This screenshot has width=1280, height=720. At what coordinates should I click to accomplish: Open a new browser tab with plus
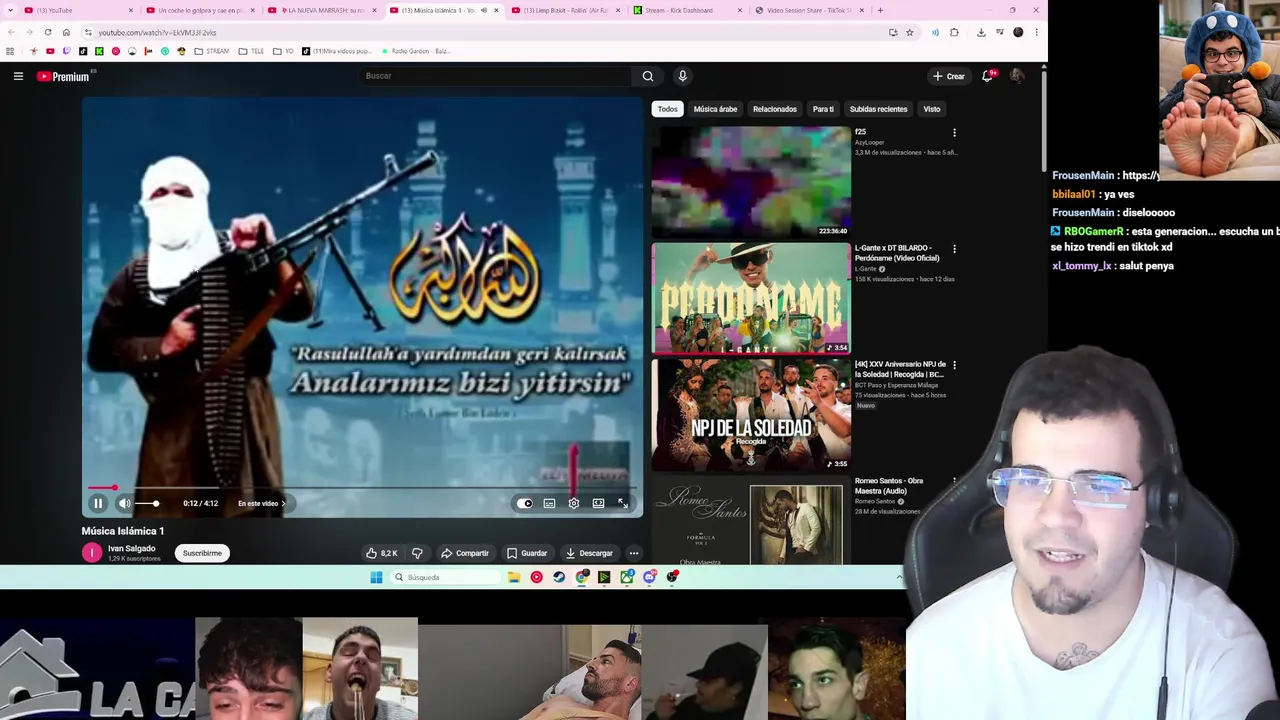click(x=880, y=10)
